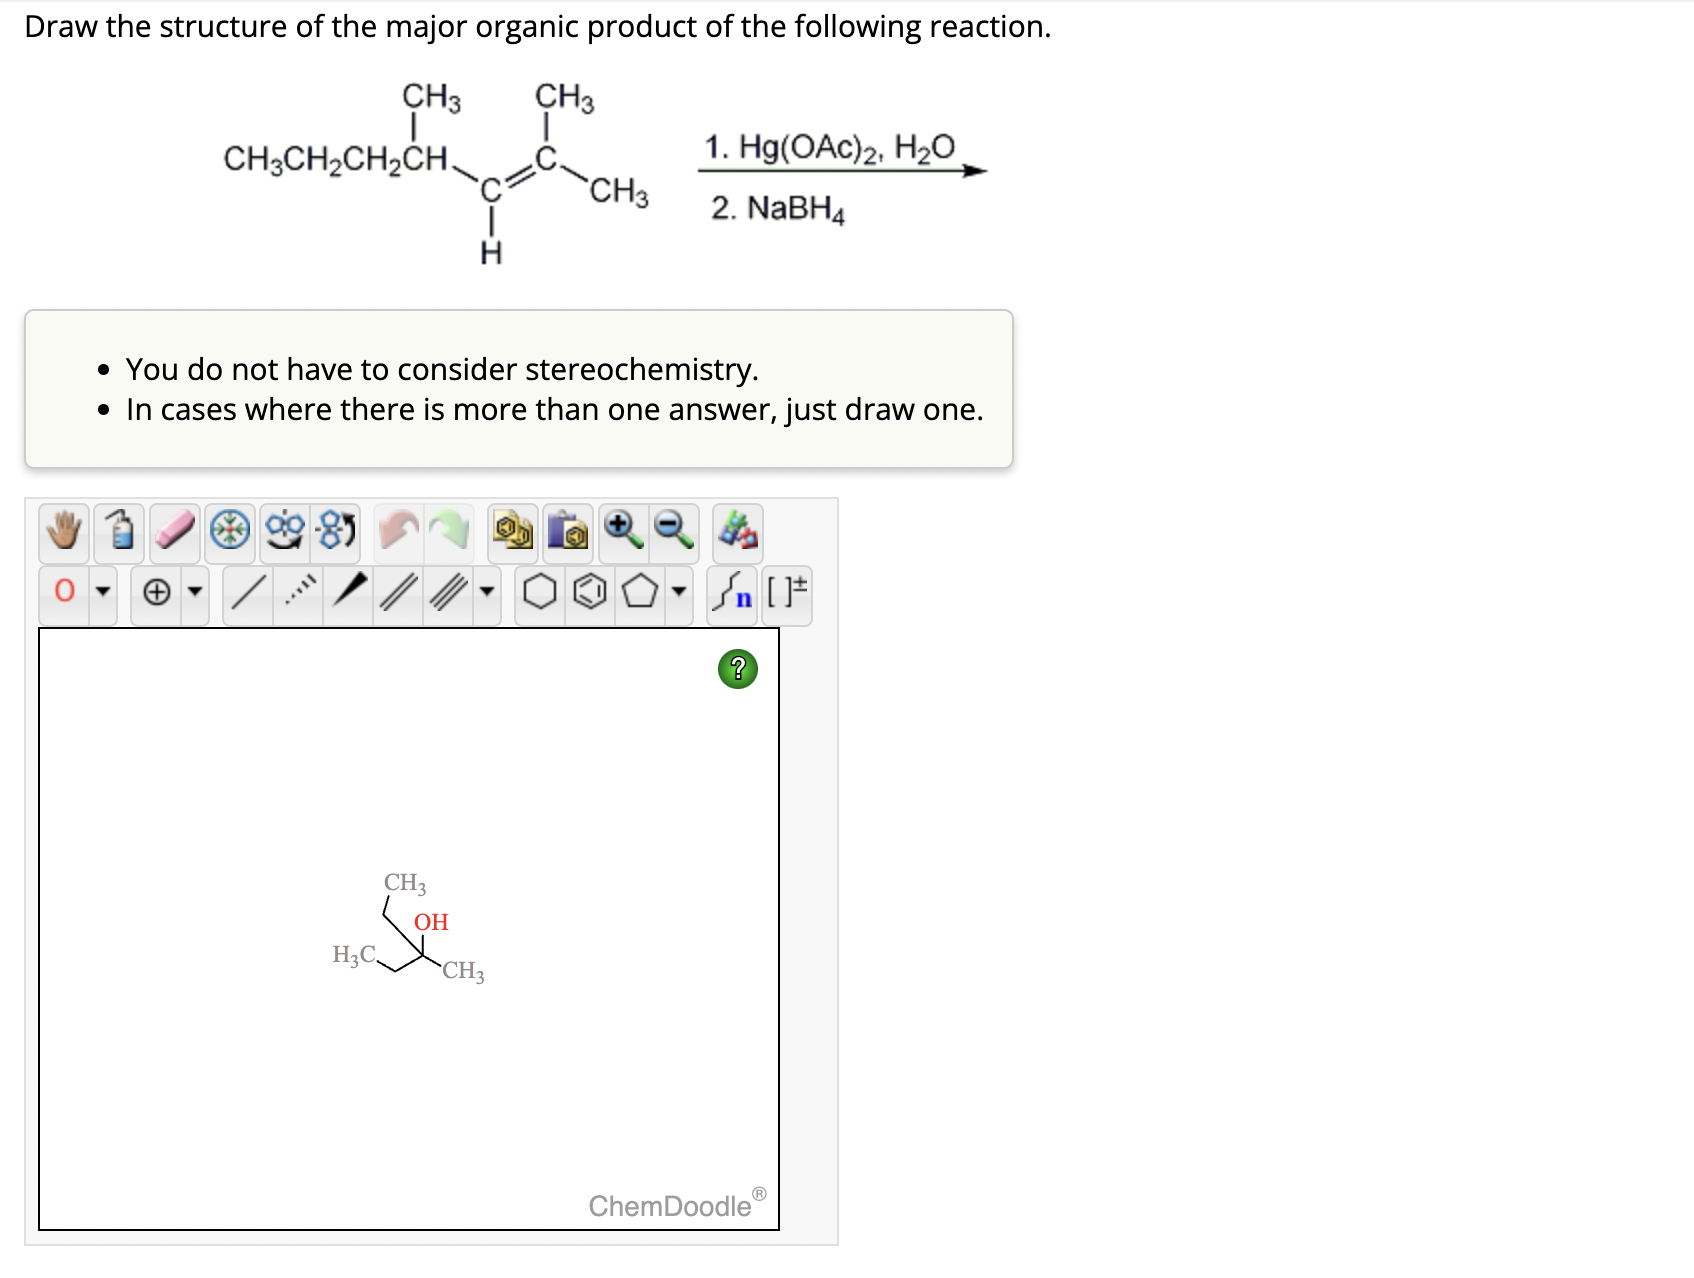
Task: Click the redo arrow
Action: (x=448, y=531)
